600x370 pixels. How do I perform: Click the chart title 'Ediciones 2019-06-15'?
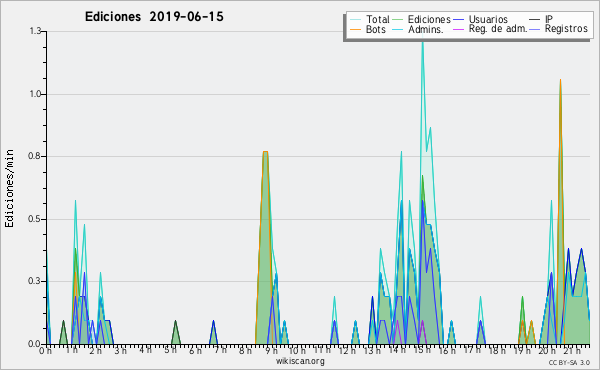pos(154,17)
